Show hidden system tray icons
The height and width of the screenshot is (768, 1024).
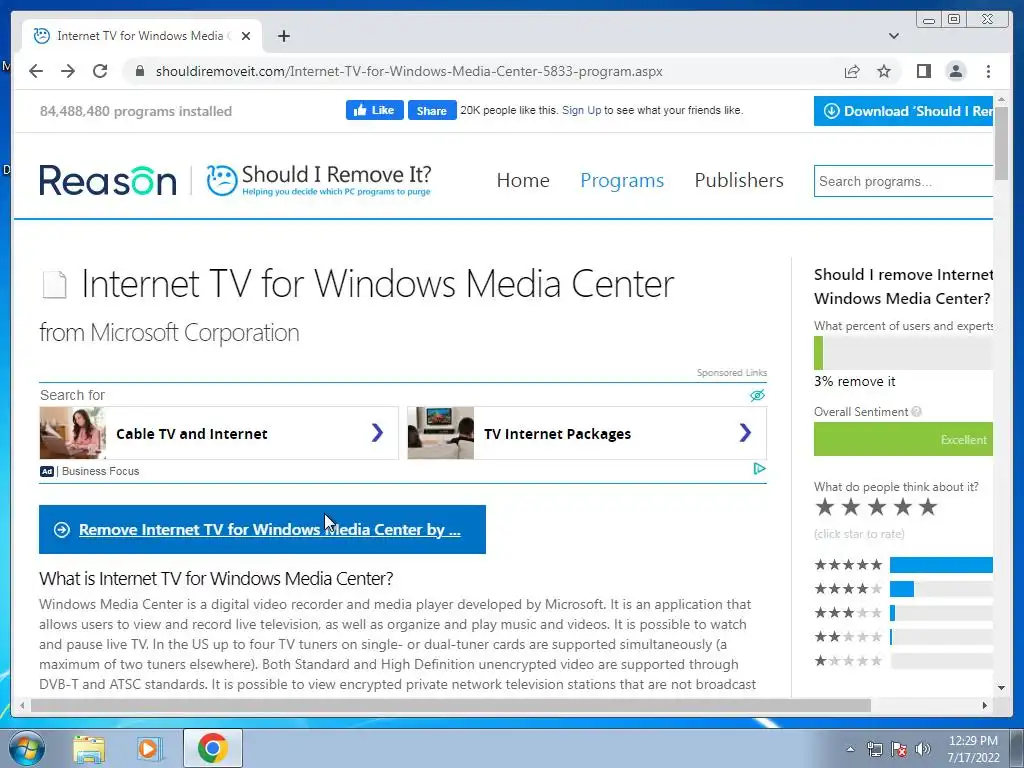[850, 749]
